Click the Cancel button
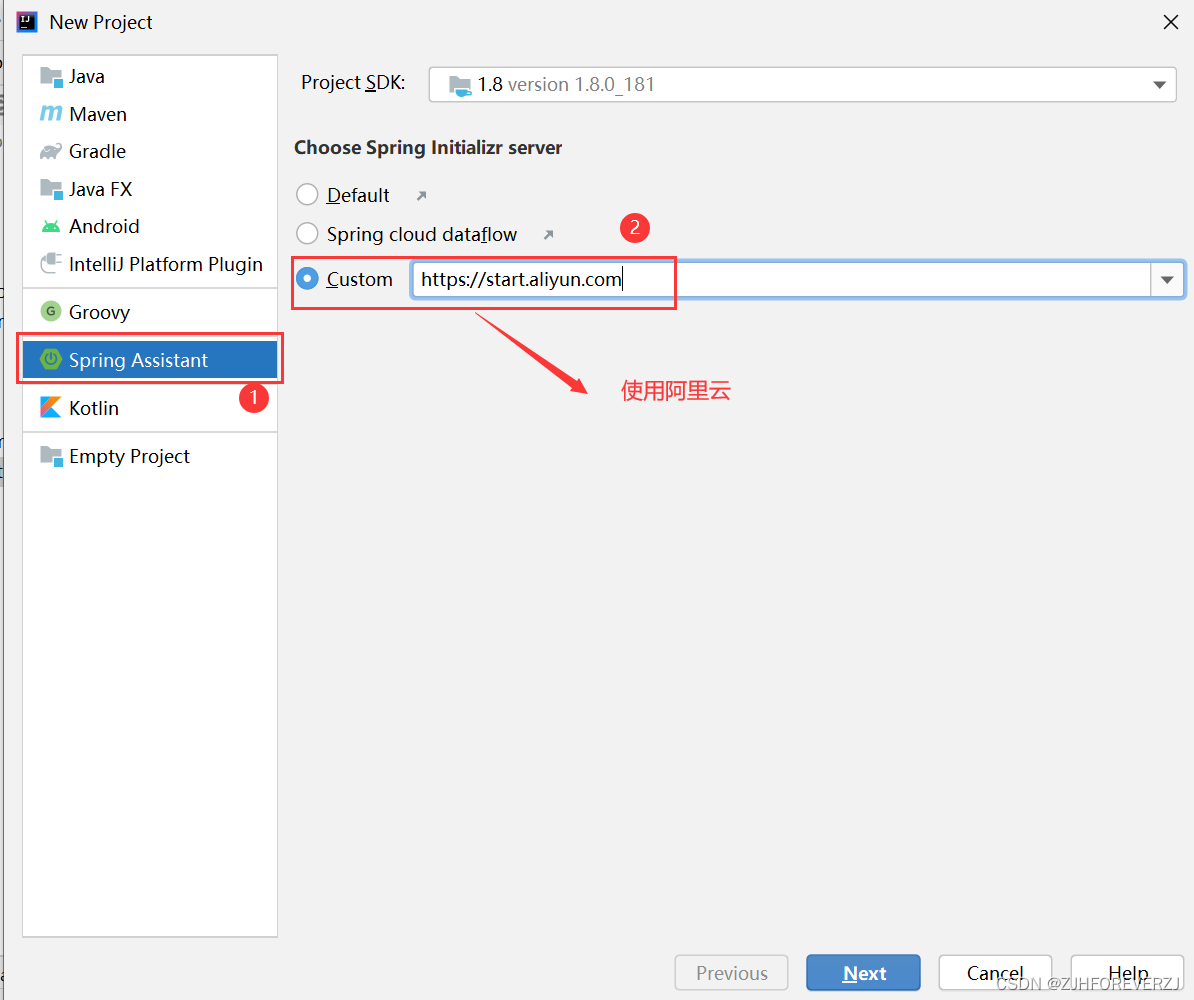This screenshot has width=1194, height=1000. tap(995, 973)
